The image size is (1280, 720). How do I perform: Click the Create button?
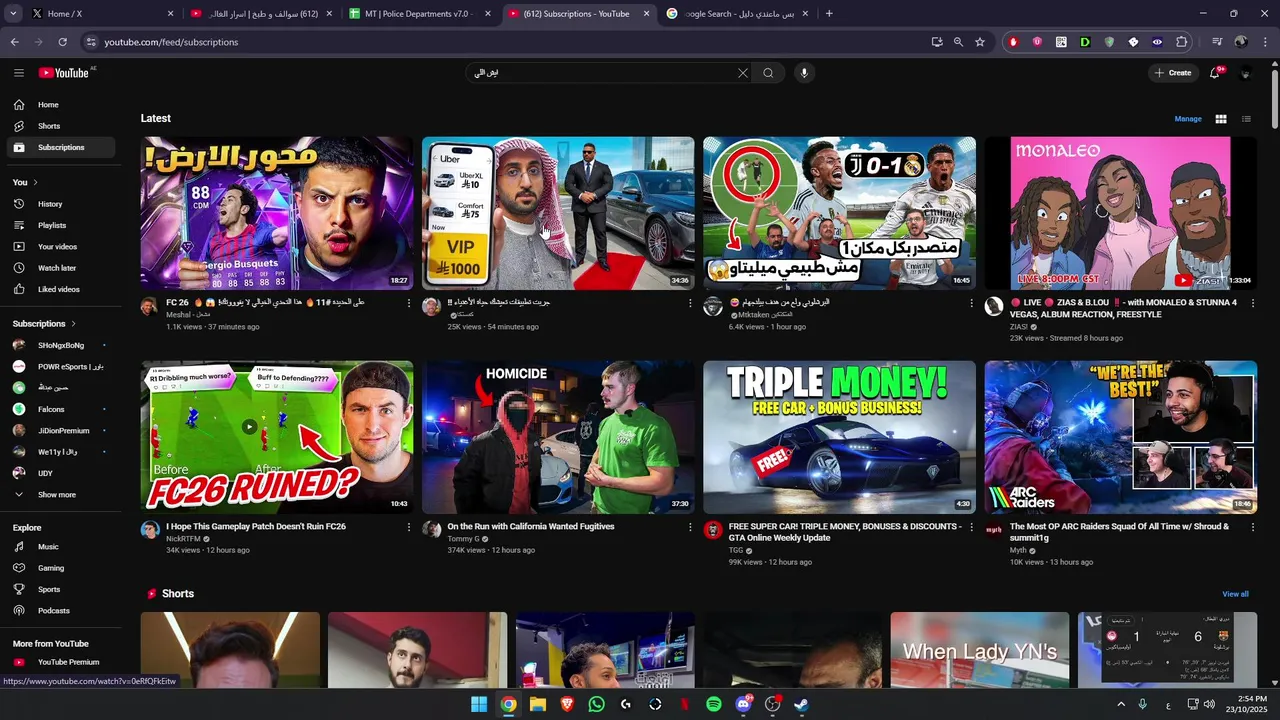pos(1172,73)
